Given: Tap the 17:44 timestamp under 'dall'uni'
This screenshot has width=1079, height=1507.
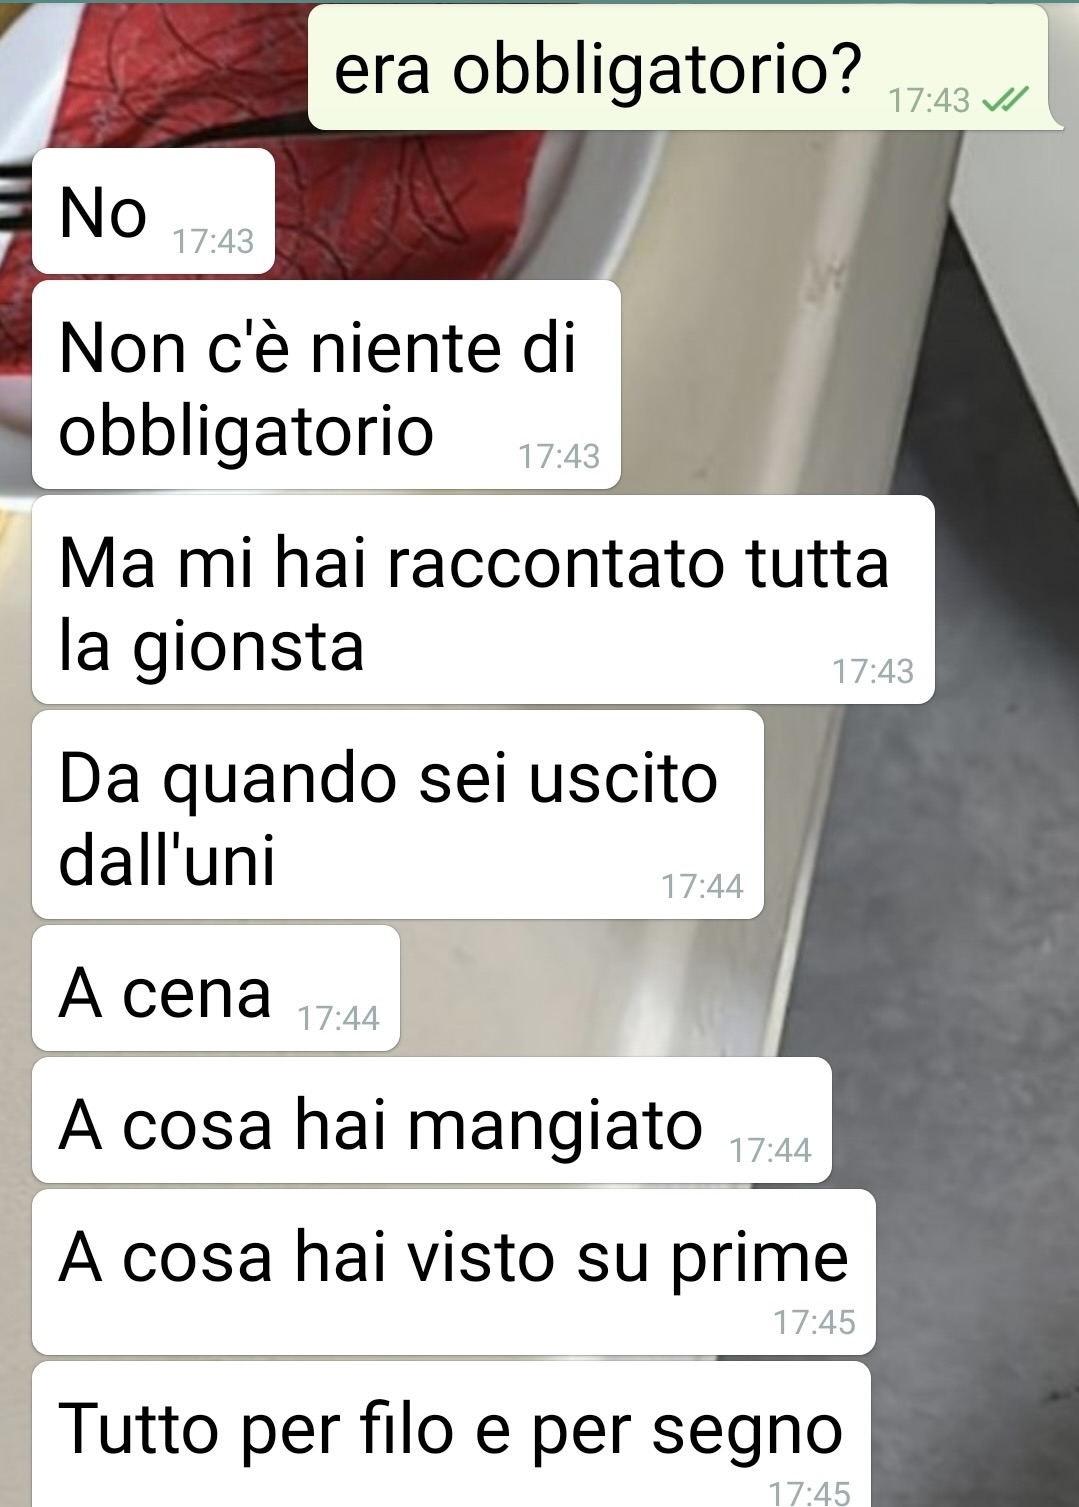Looking at the screenshot, I should [x=702, y=886].
